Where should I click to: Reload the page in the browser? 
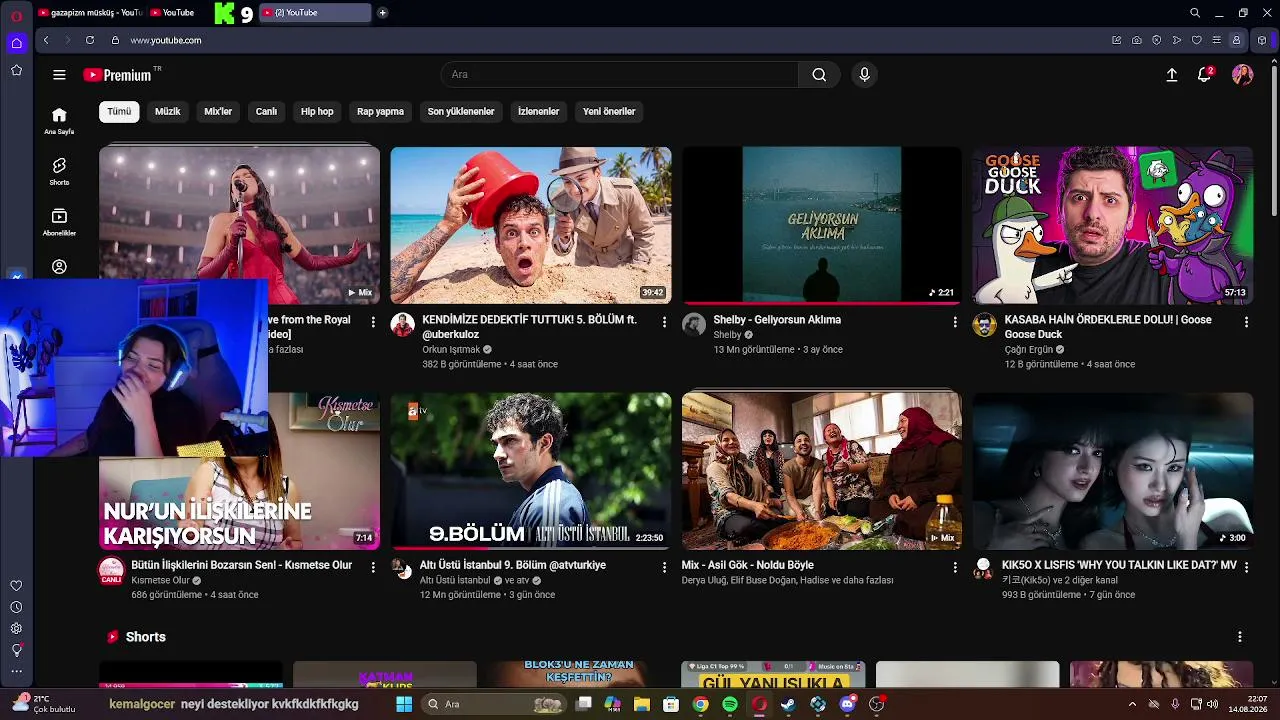pos(90,40)
